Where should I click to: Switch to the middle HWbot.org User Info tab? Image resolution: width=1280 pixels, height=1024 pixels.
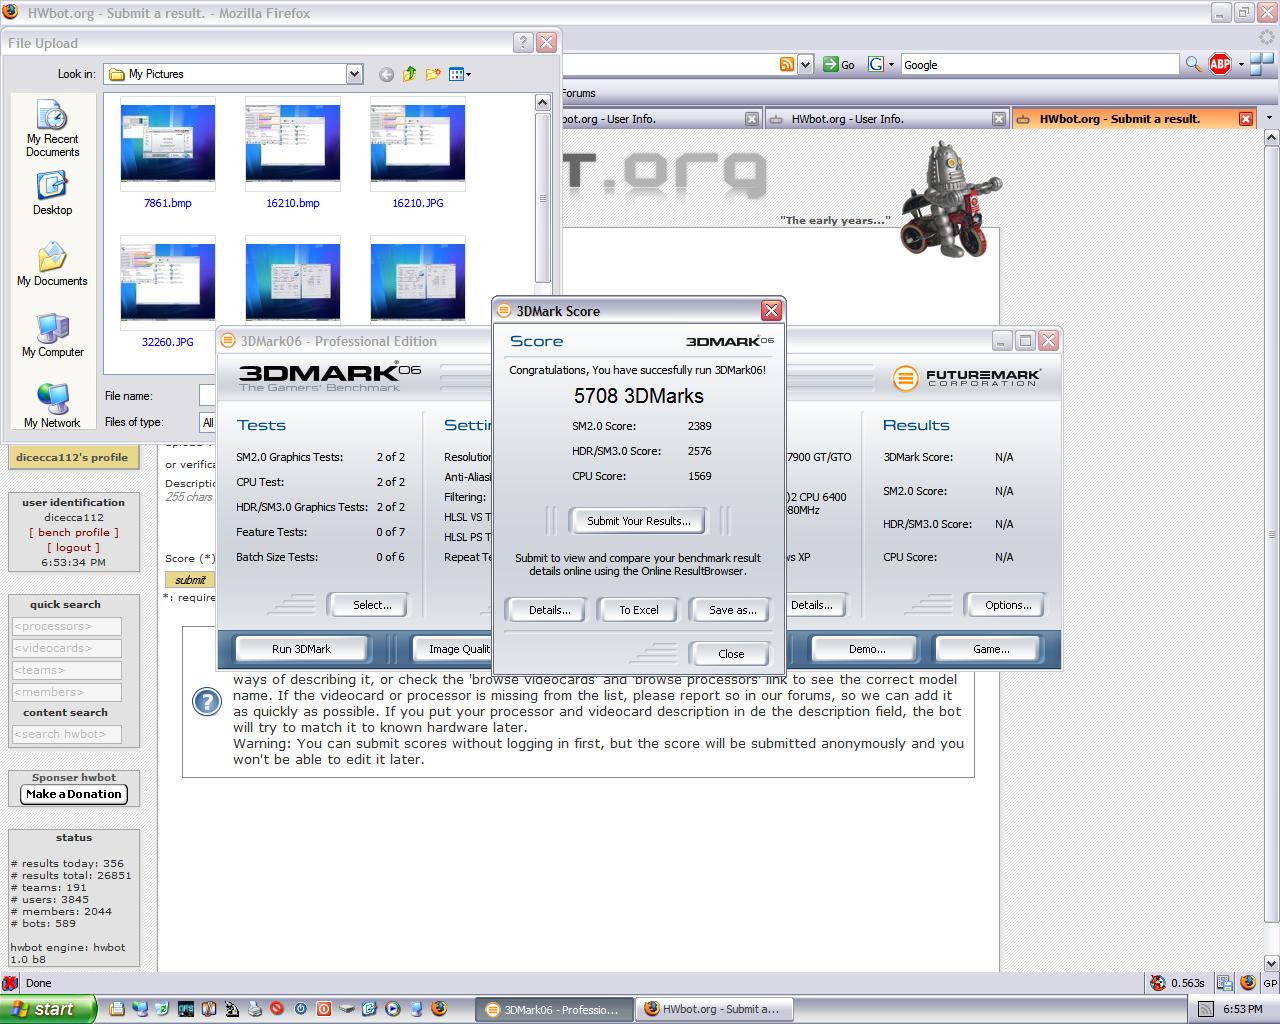click(x=886, y=118)
